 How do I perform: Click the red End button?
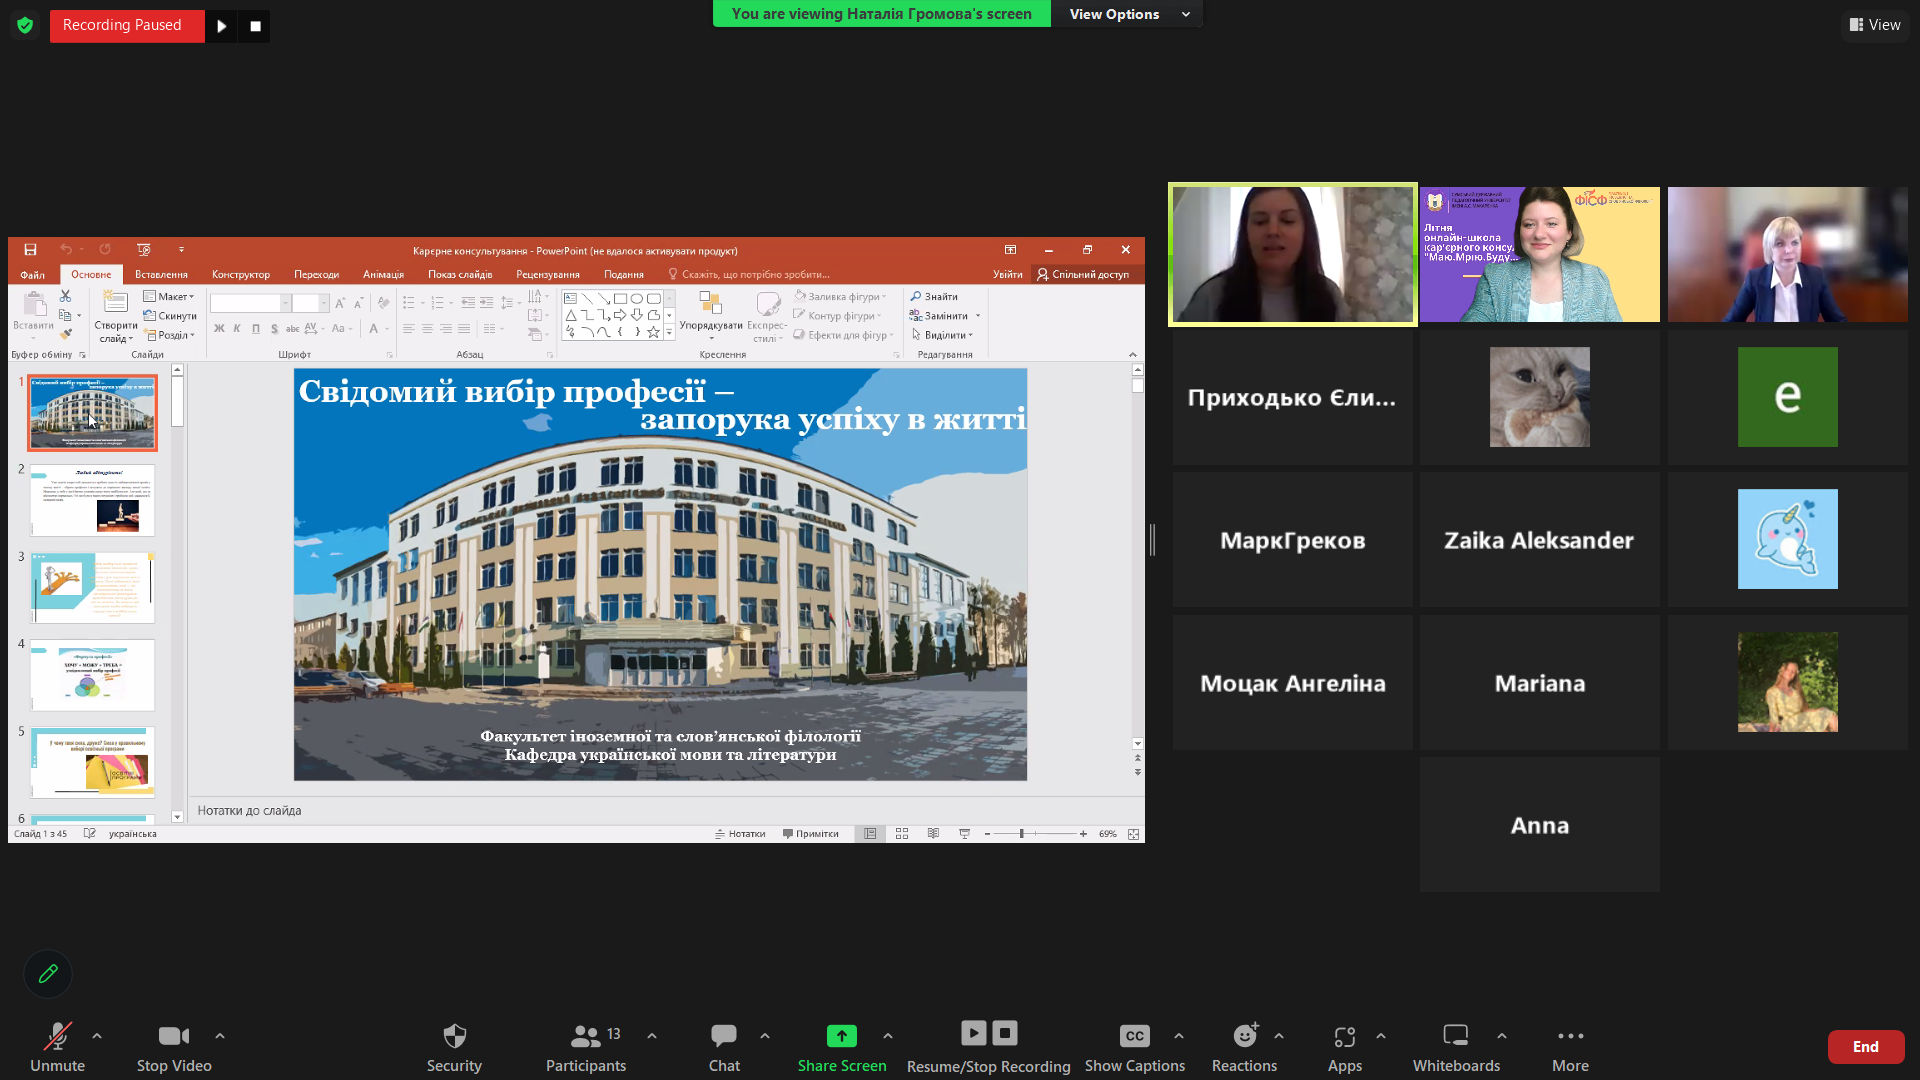coord(1865,1046)
